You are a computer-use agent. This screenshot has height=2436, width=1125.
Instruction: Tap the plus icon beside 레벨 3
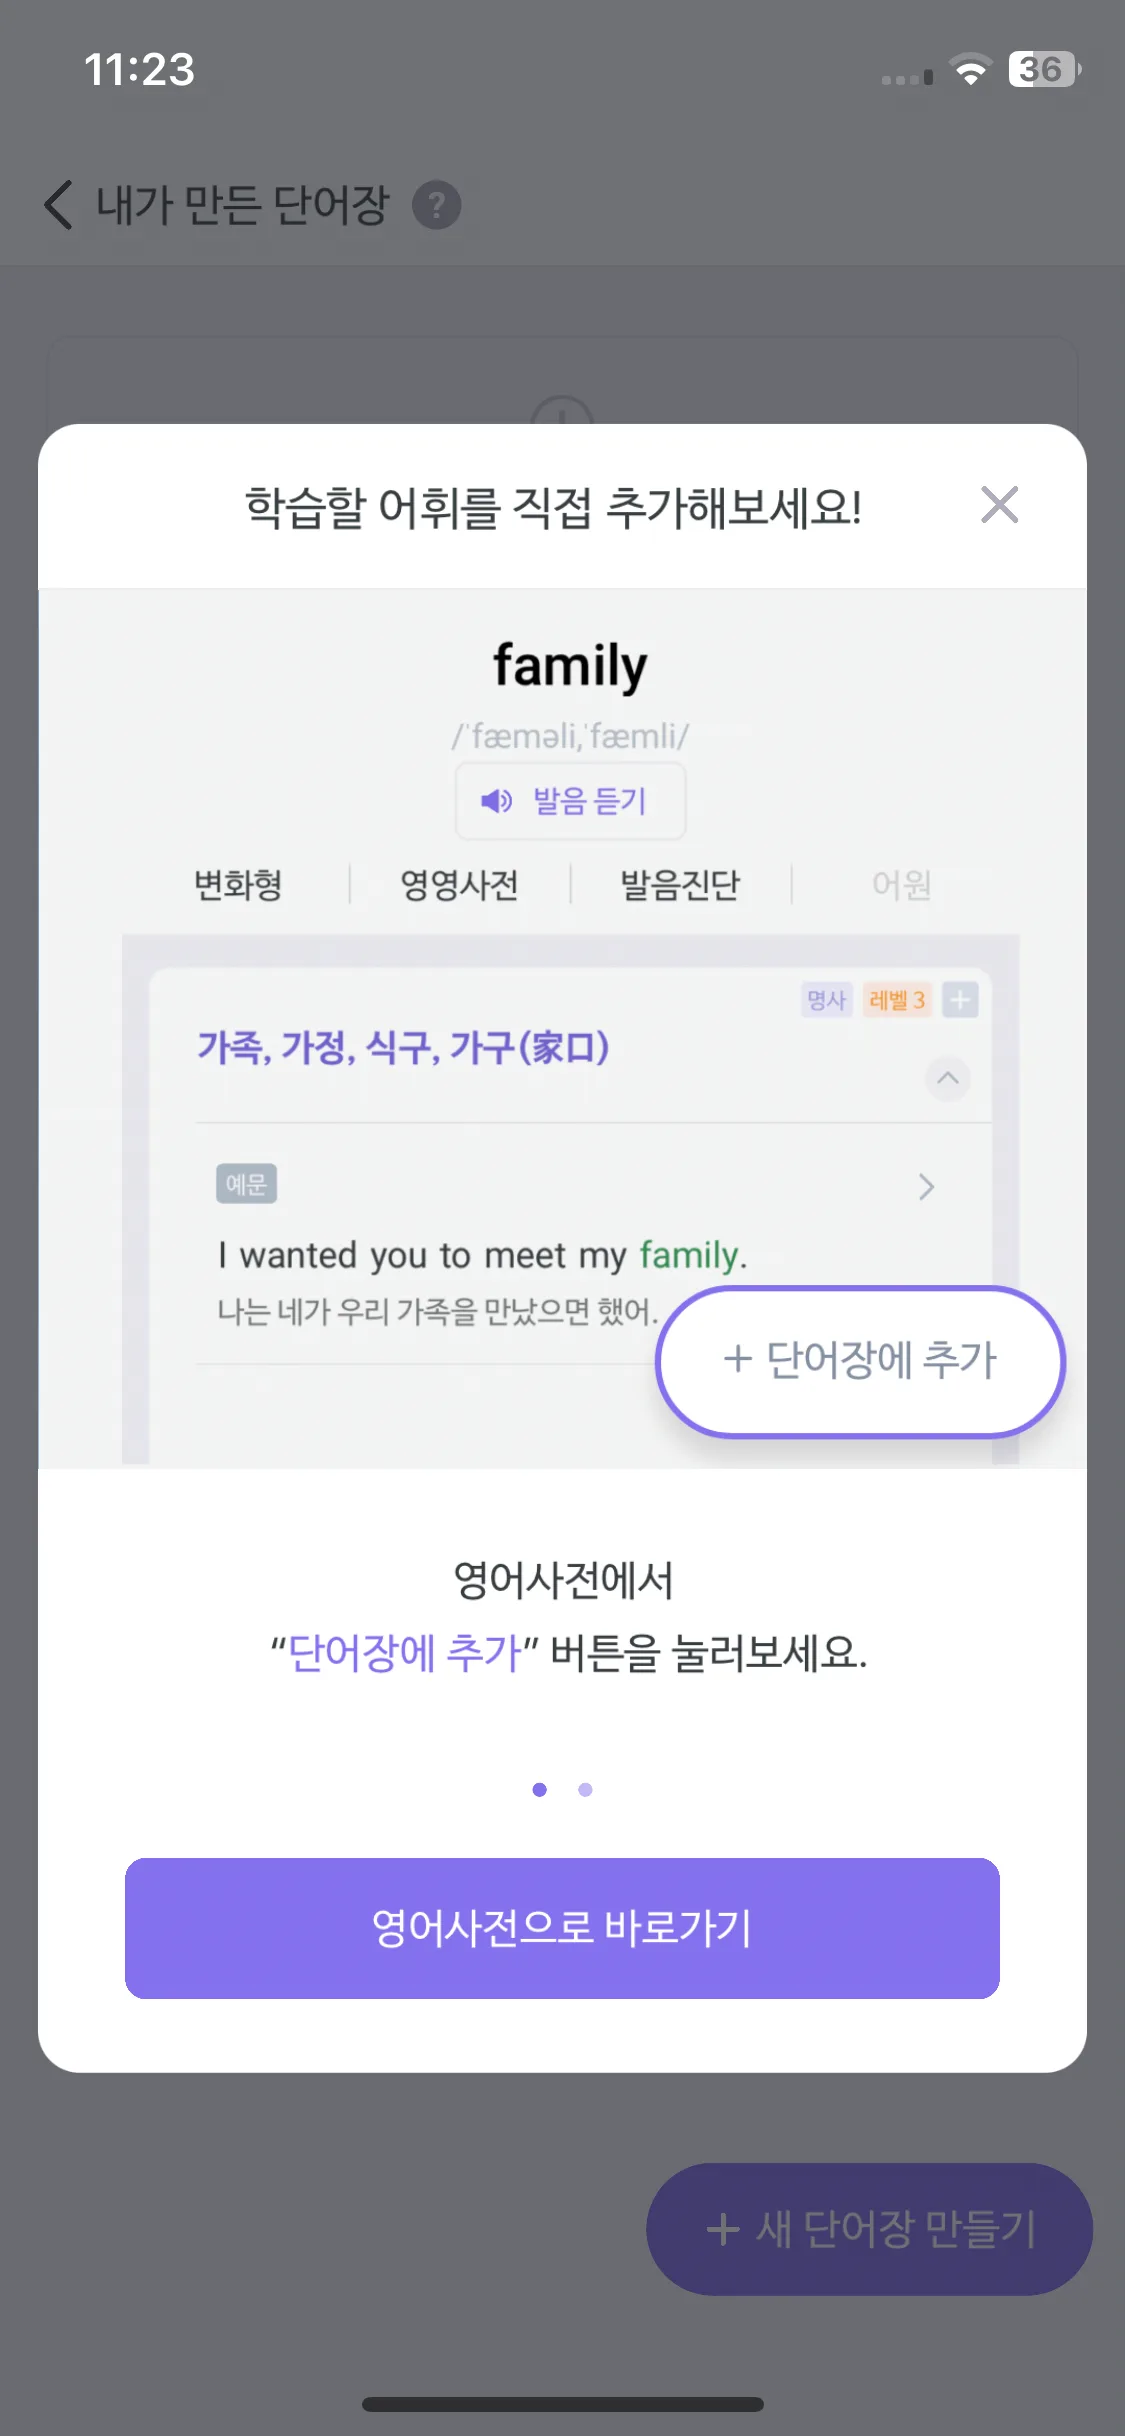960,999
